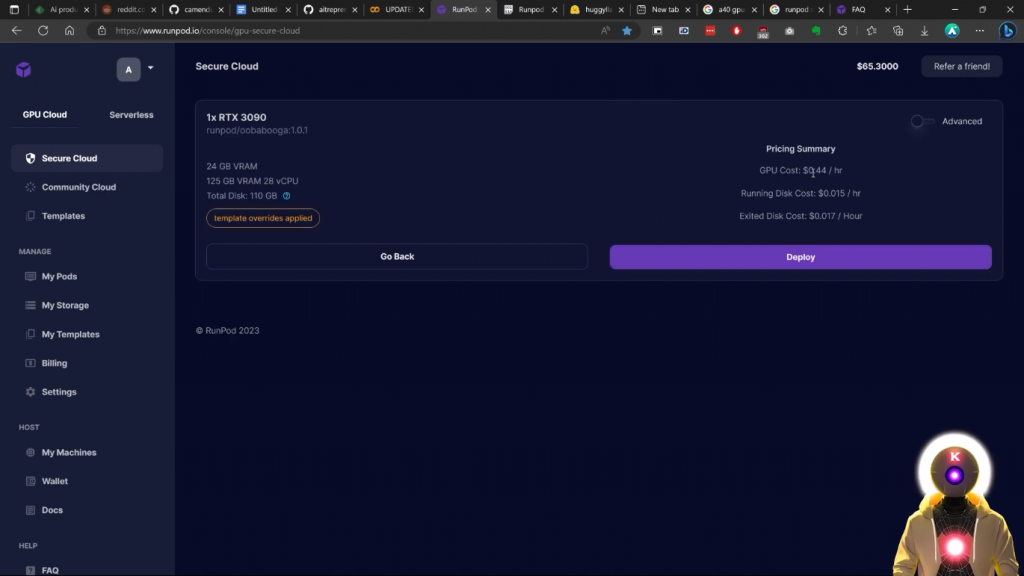This screenshot has height=576, width=1024.
Task: Click the favorite star icon in address bar
Action: [627, 31]
